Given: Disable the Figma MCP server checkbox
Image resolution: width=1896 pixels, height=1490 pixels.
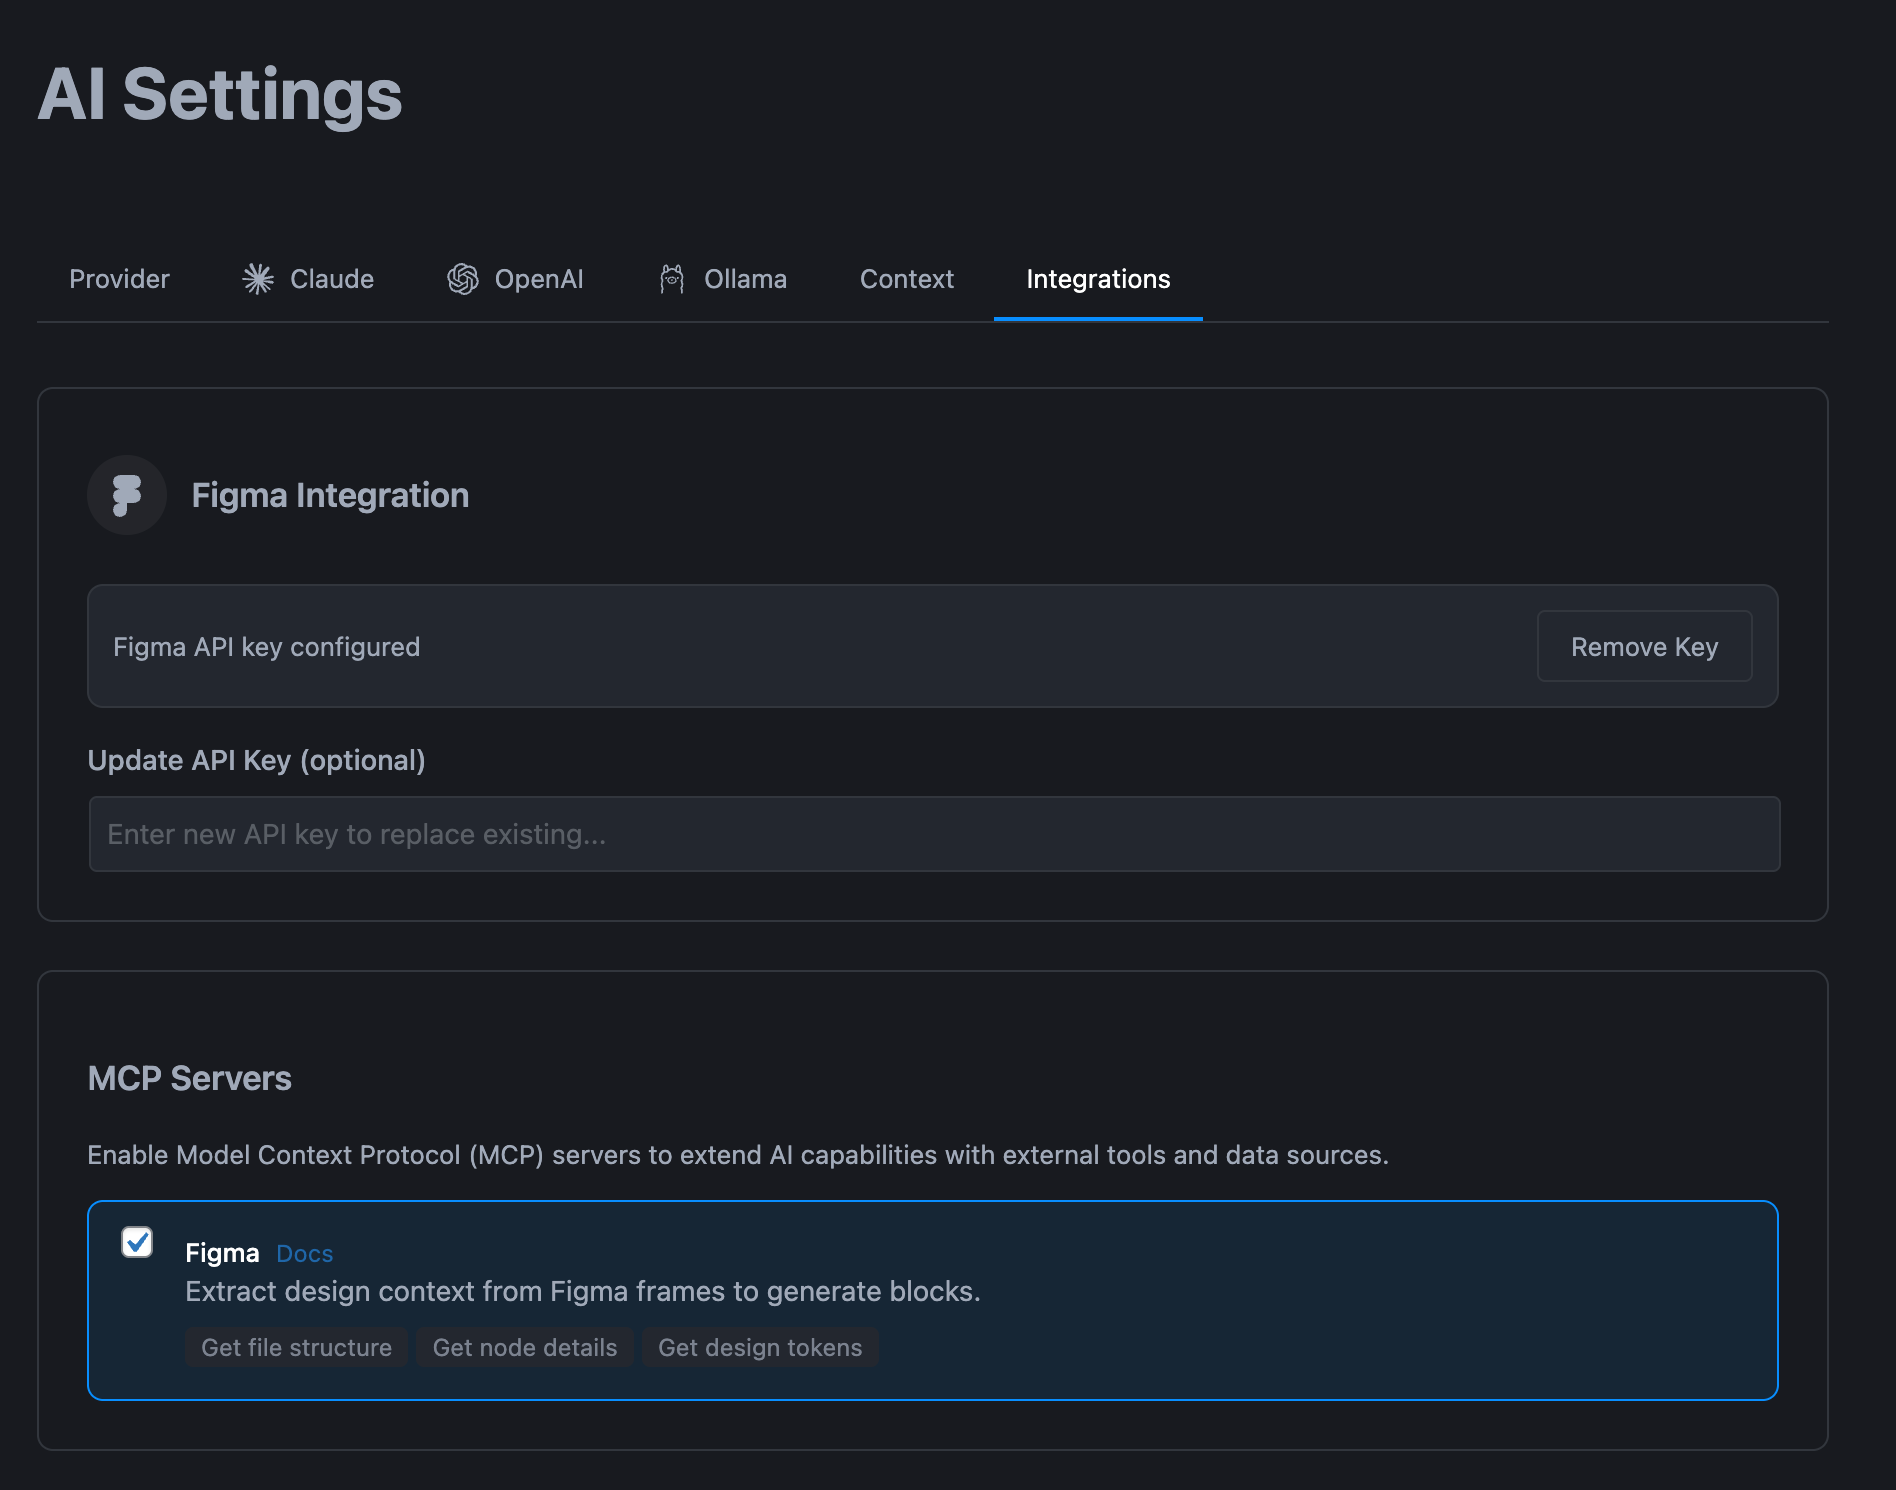Looking at the screenshot, I should pyautogui.click(x=137, y=1242).
